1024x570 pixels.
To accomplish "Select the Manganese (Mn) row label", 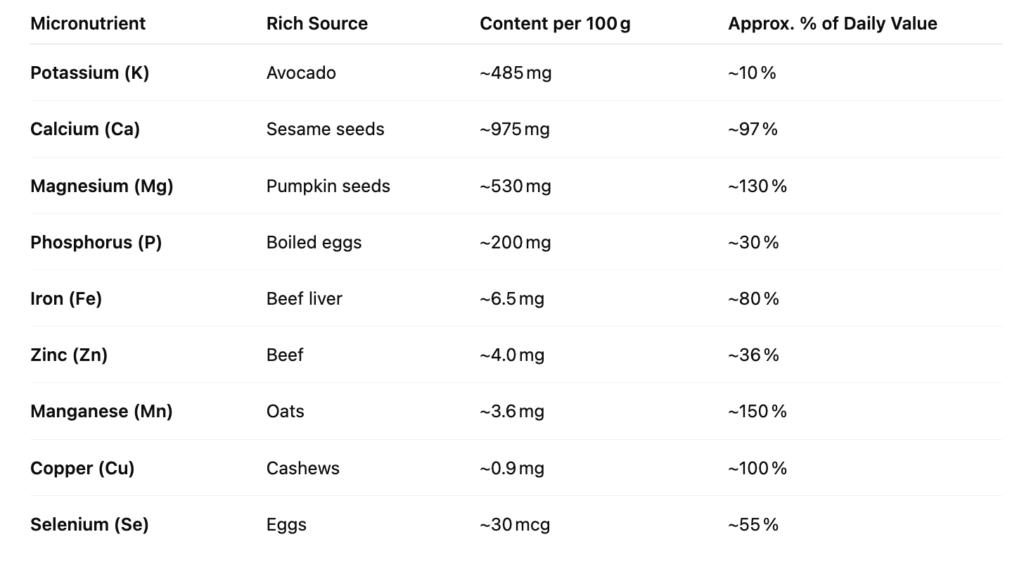I will tap(101, 411).
